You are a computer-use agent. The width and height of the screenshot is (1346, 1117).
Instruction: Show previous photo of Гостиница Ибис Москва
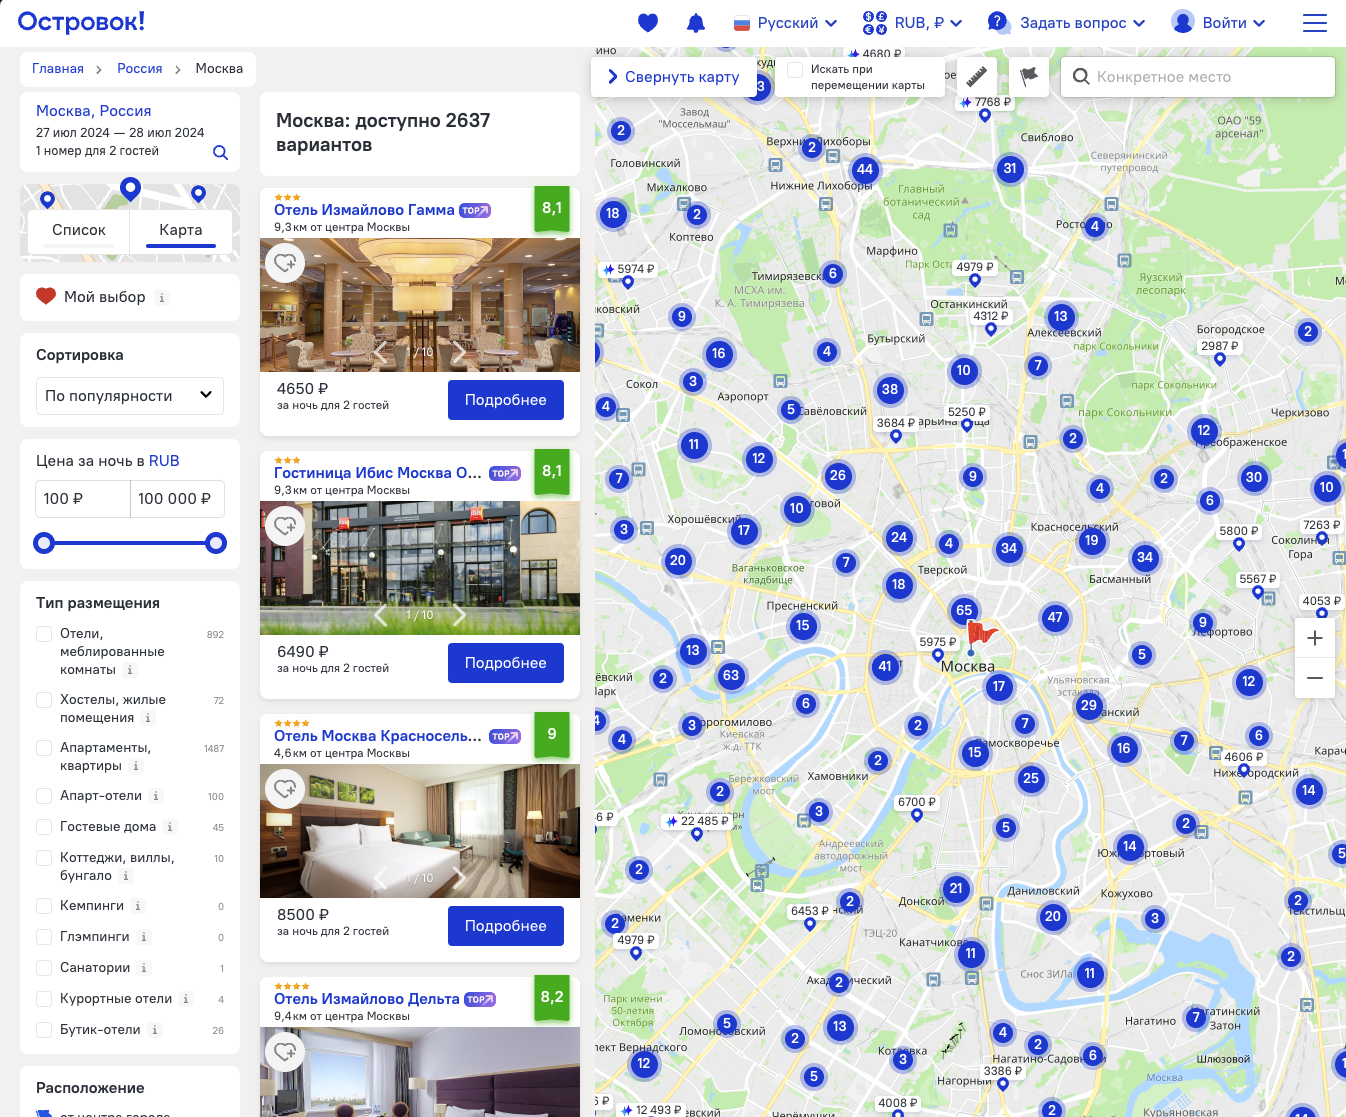pyautogui.click(x=380, y=615)
